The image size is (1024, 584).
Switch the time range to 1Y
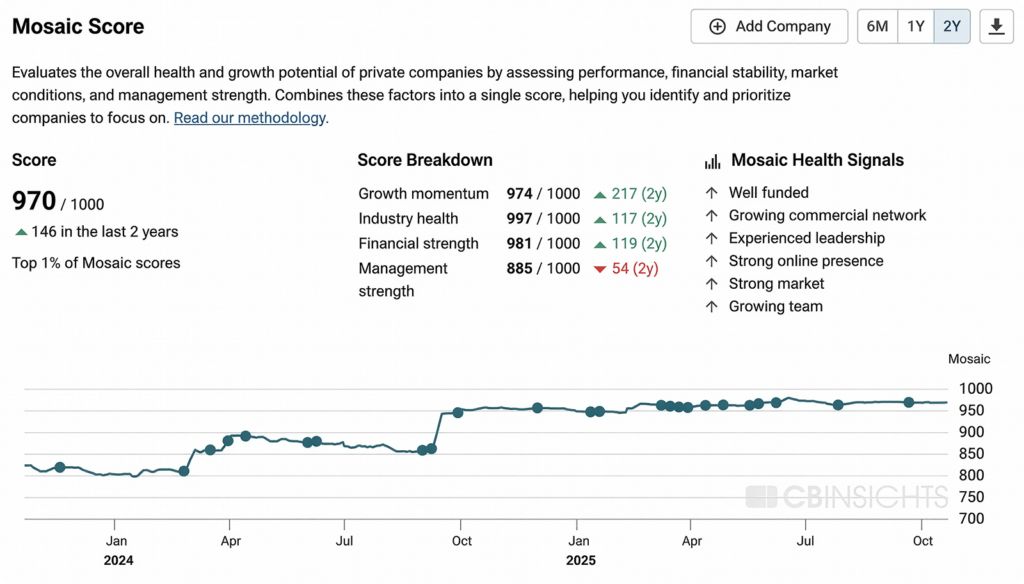915,27
